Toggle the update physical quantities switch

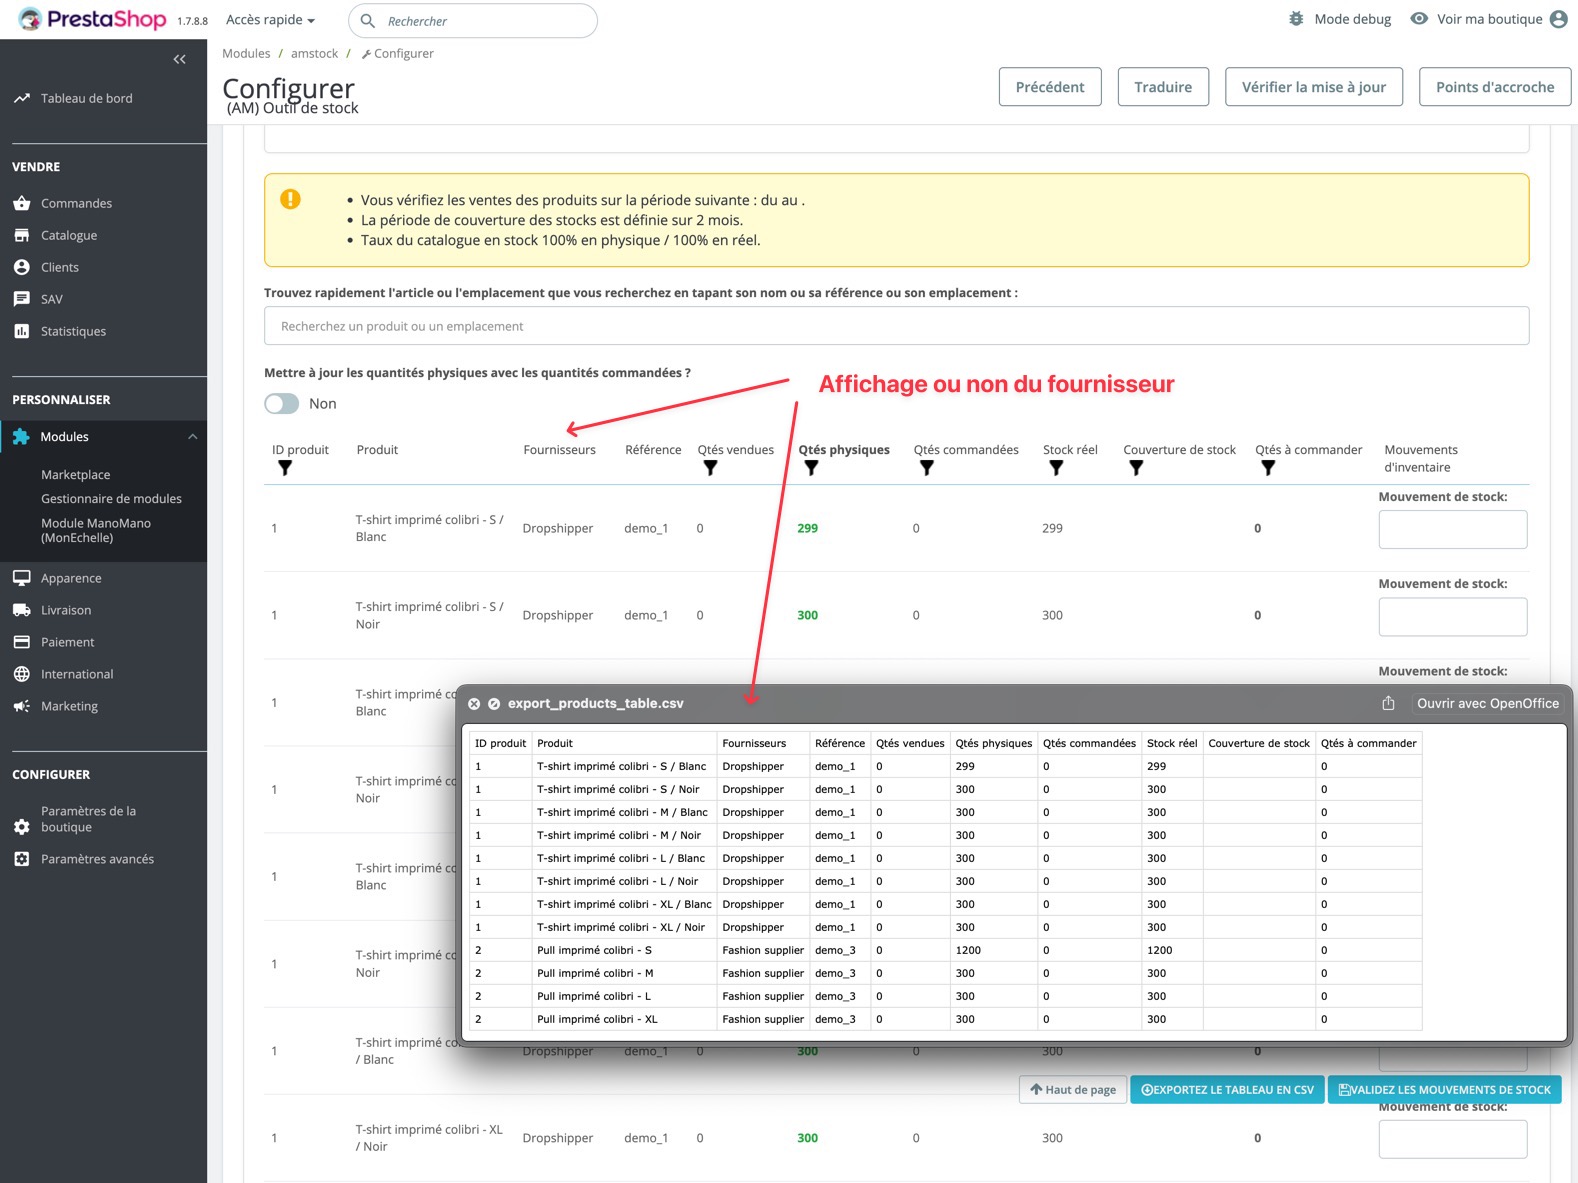(x=282, y=403)
